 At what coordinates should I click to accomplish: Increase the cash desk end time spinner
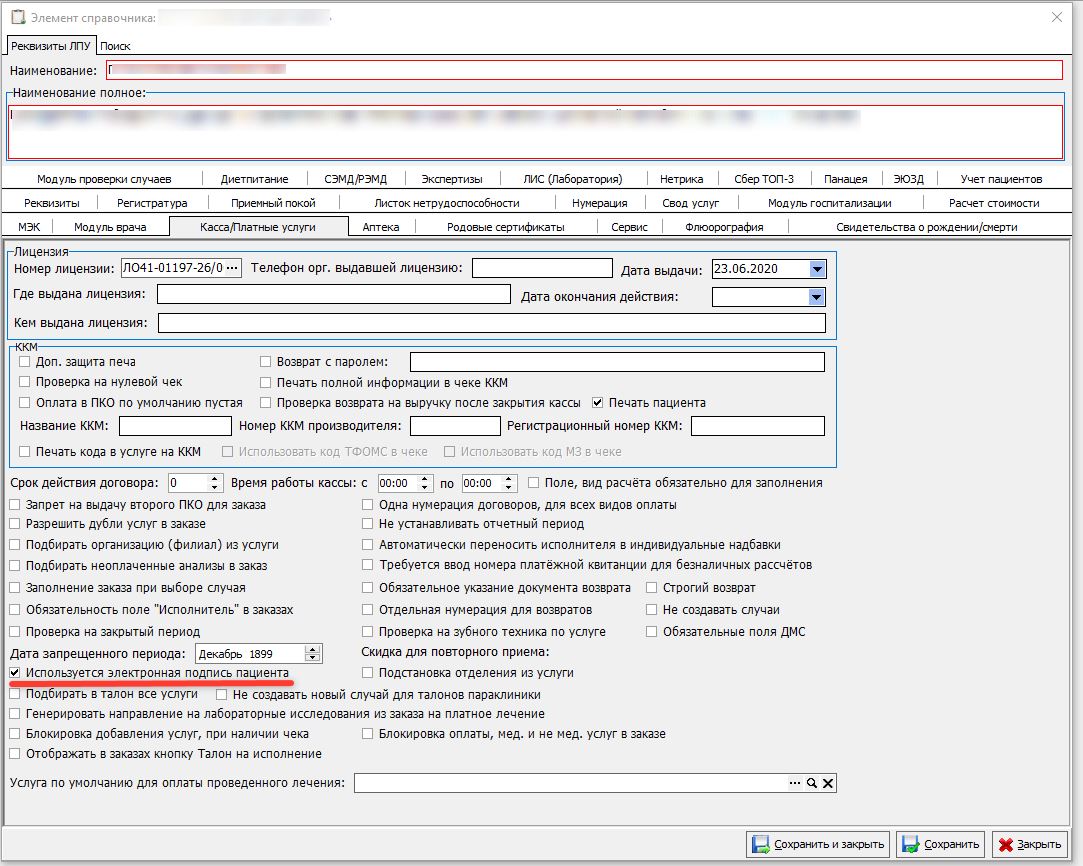coord(509,479)
